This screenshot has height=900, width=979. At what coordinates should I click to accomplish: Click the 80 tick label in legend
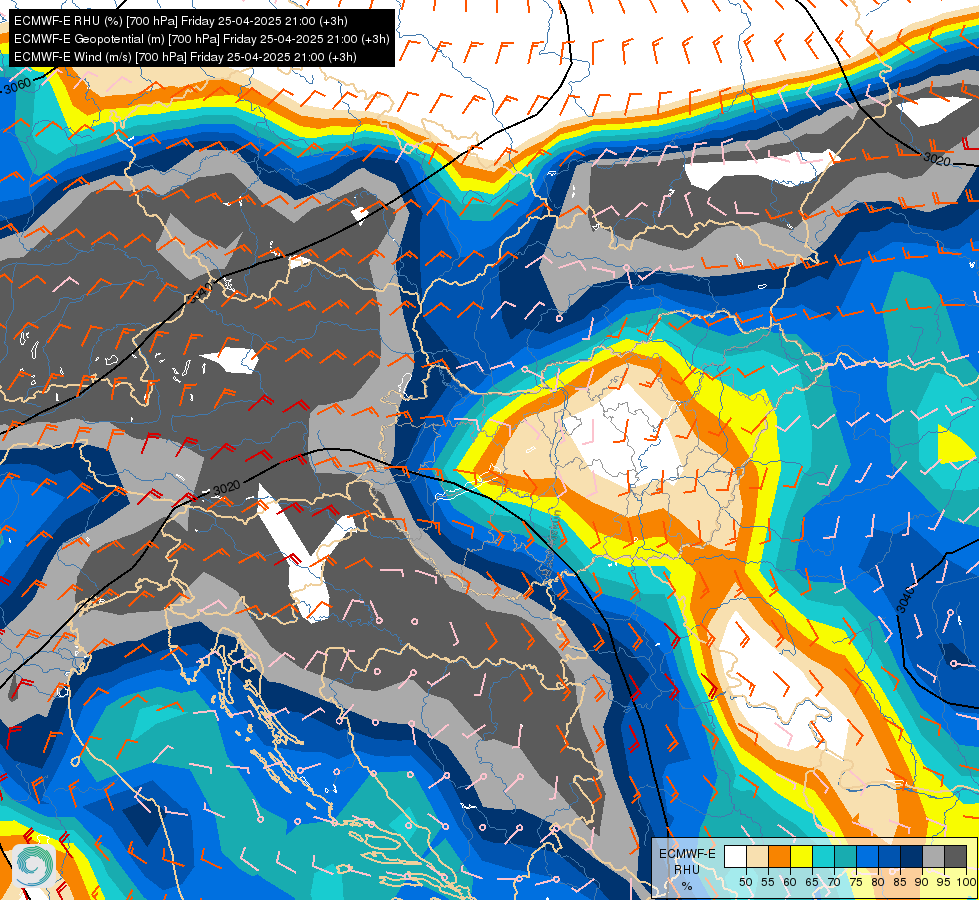click(878, 882)
